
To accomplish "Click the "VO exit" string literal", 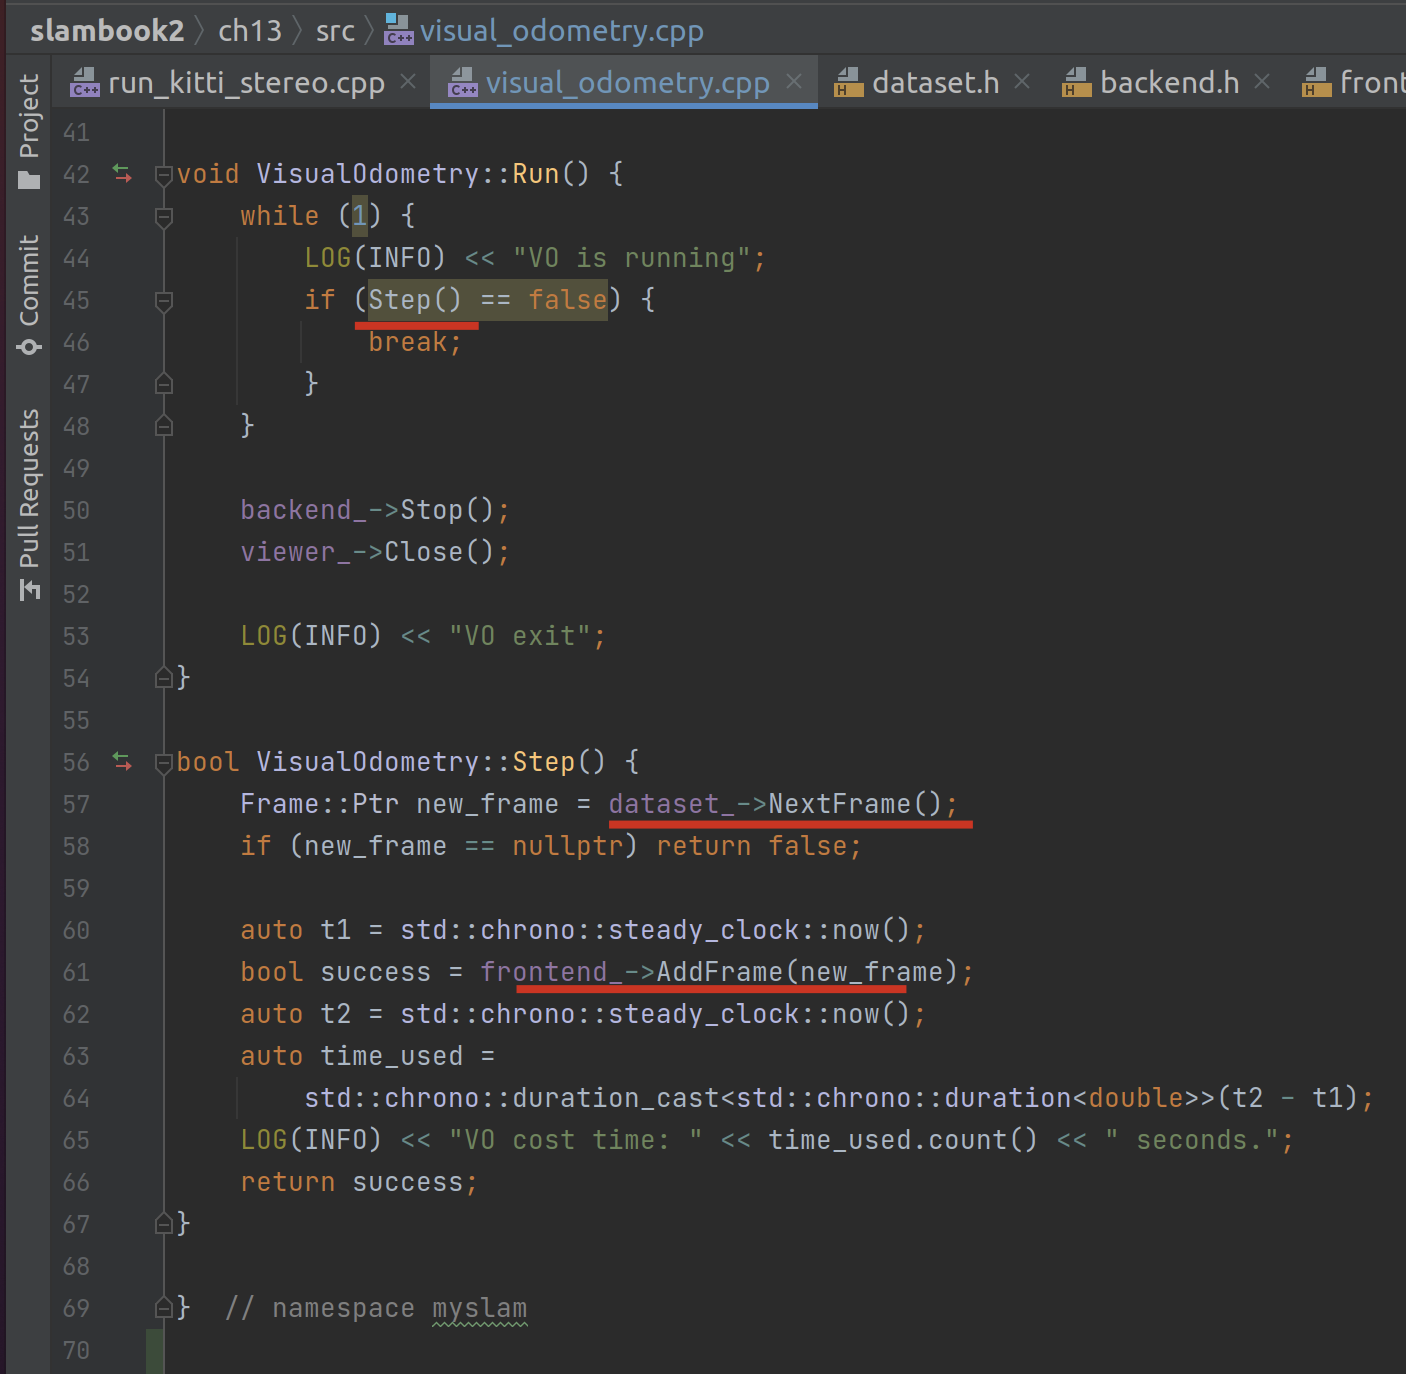I will coord(520,636).
